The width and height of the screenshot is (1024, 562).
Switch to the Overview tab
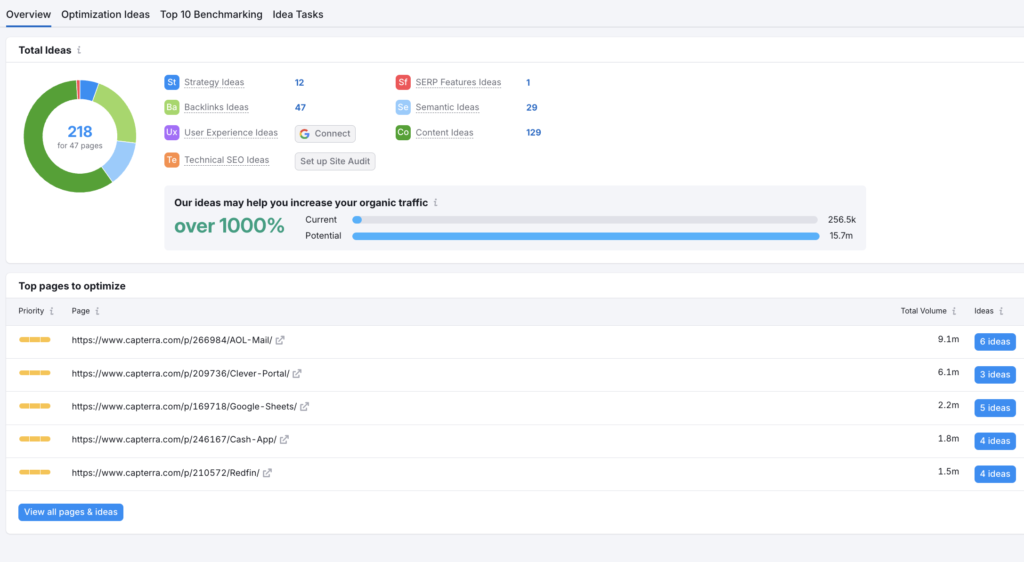point(28,14)
